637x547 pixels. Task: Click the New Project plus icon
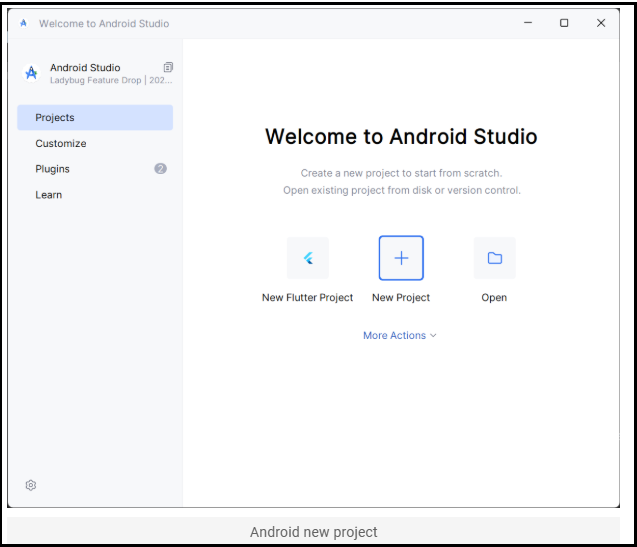click(401, 258)
